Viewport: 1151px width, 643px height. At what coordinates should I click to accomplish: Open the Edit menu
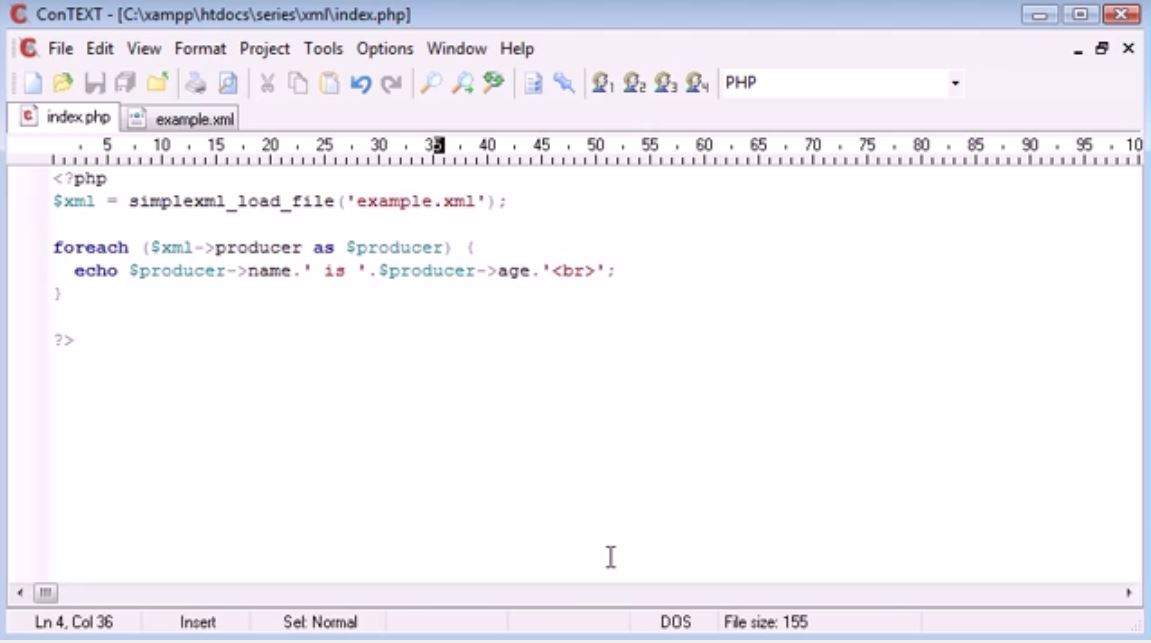[99, 48]
